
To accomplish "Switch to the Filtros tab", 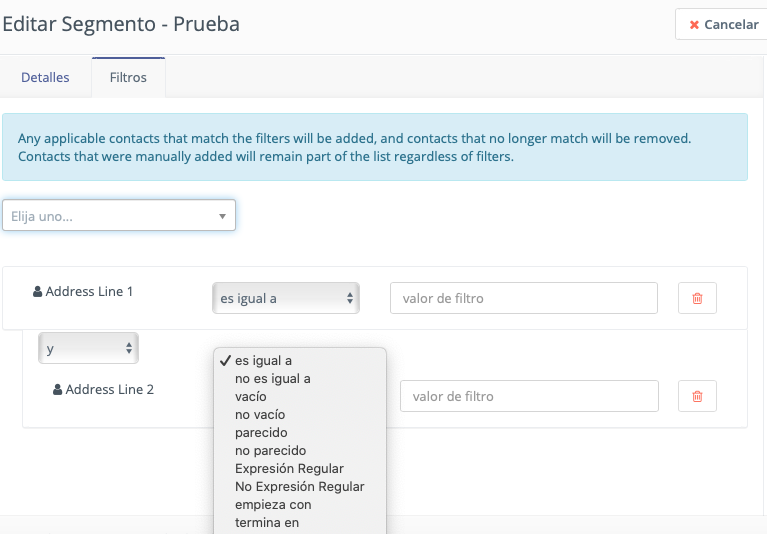I will click(x=128, y=77).
